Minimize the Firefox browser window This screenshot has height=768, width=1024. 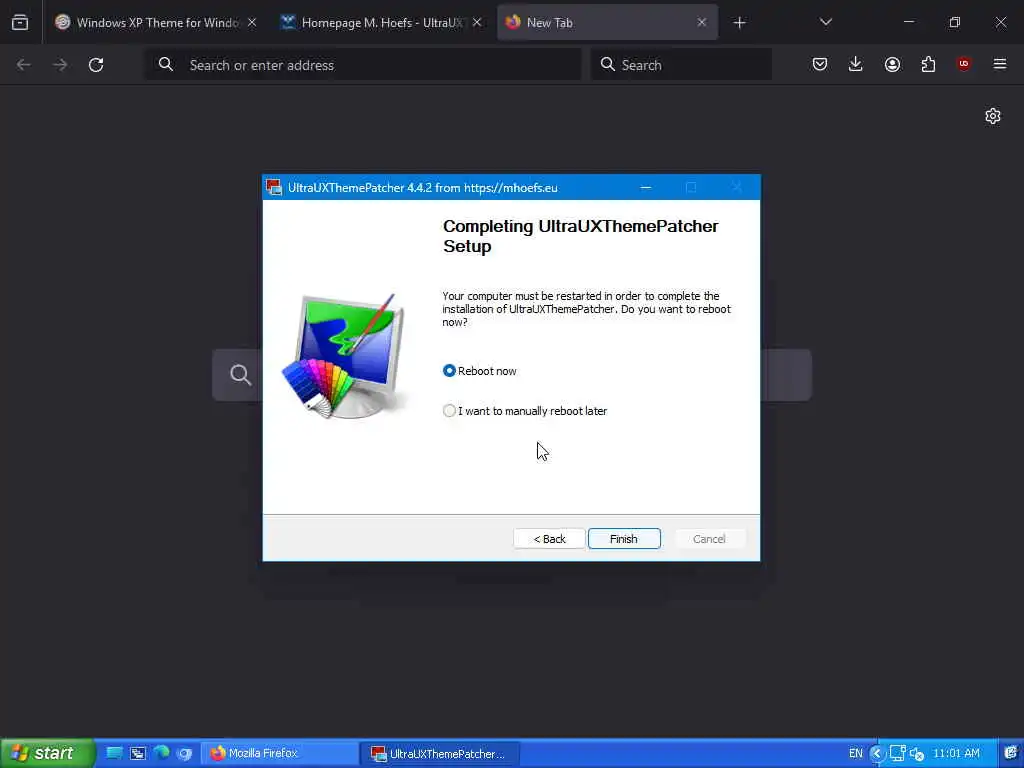(909, 22)
